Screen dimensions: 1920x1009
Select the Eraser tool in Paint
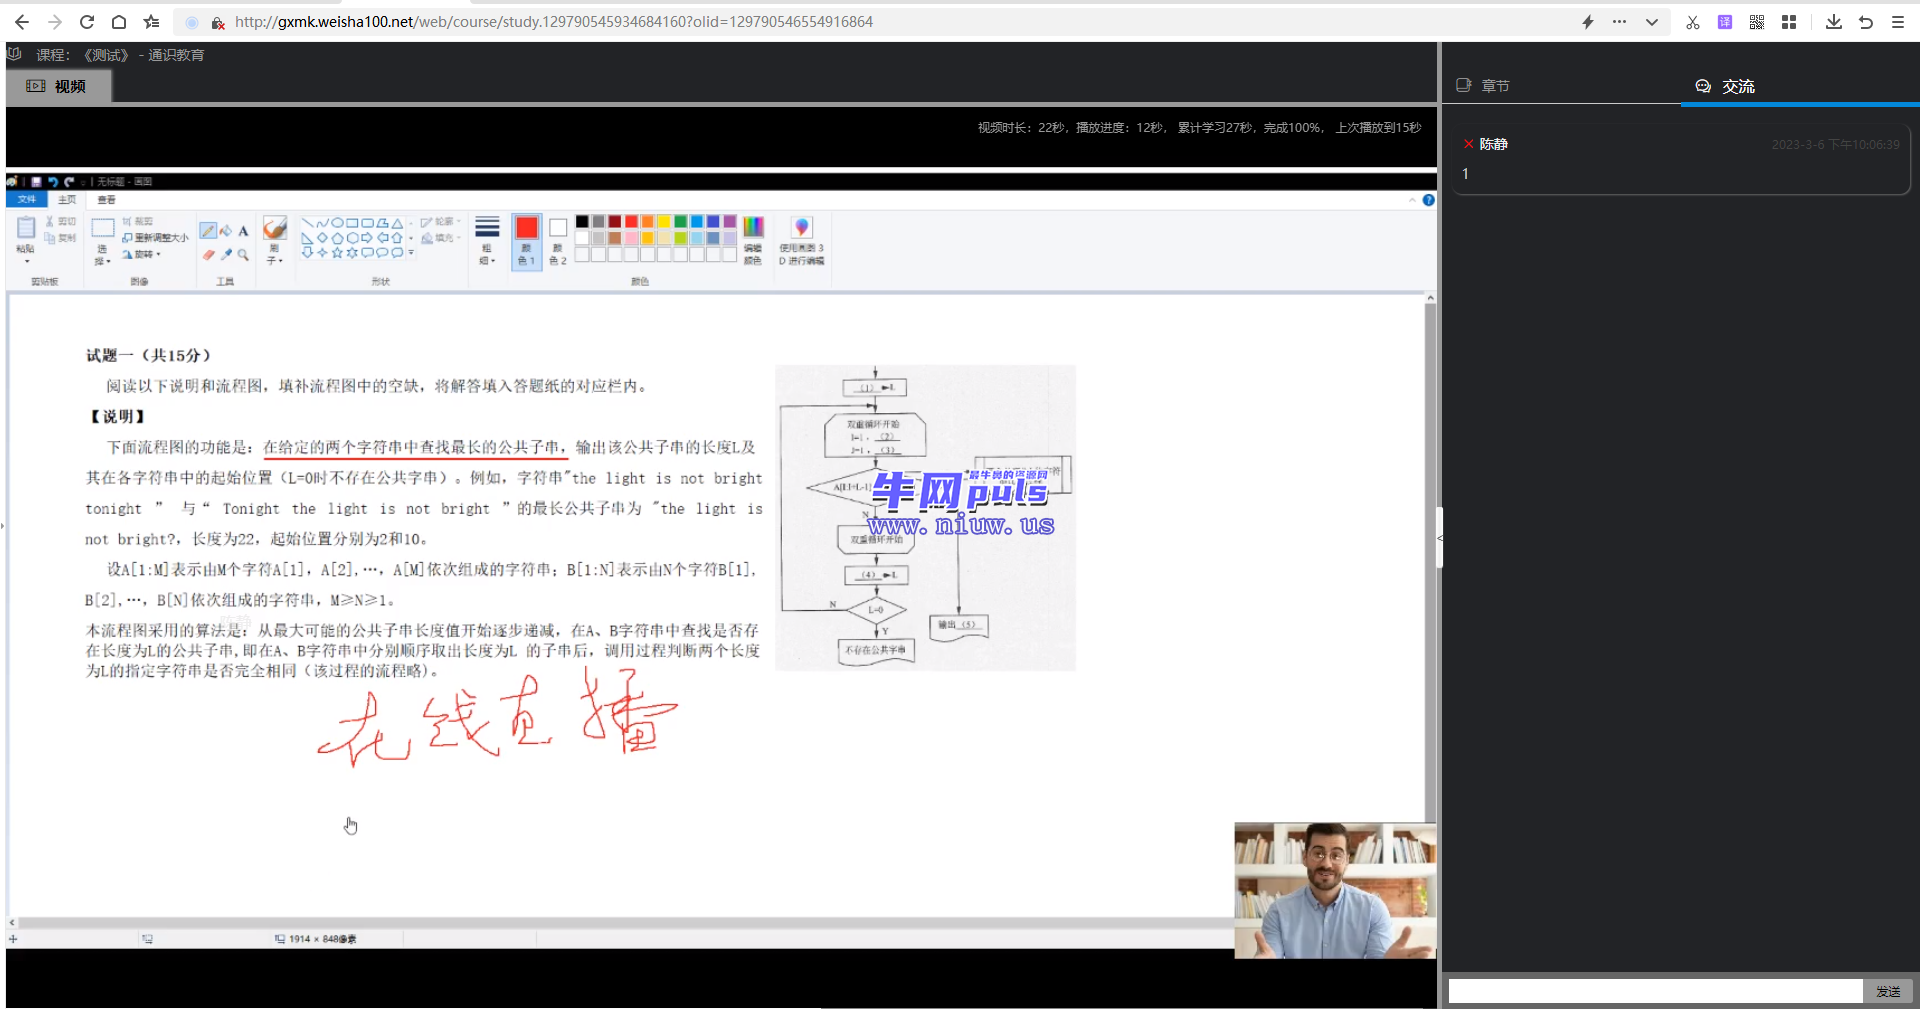tap(208, 255)
